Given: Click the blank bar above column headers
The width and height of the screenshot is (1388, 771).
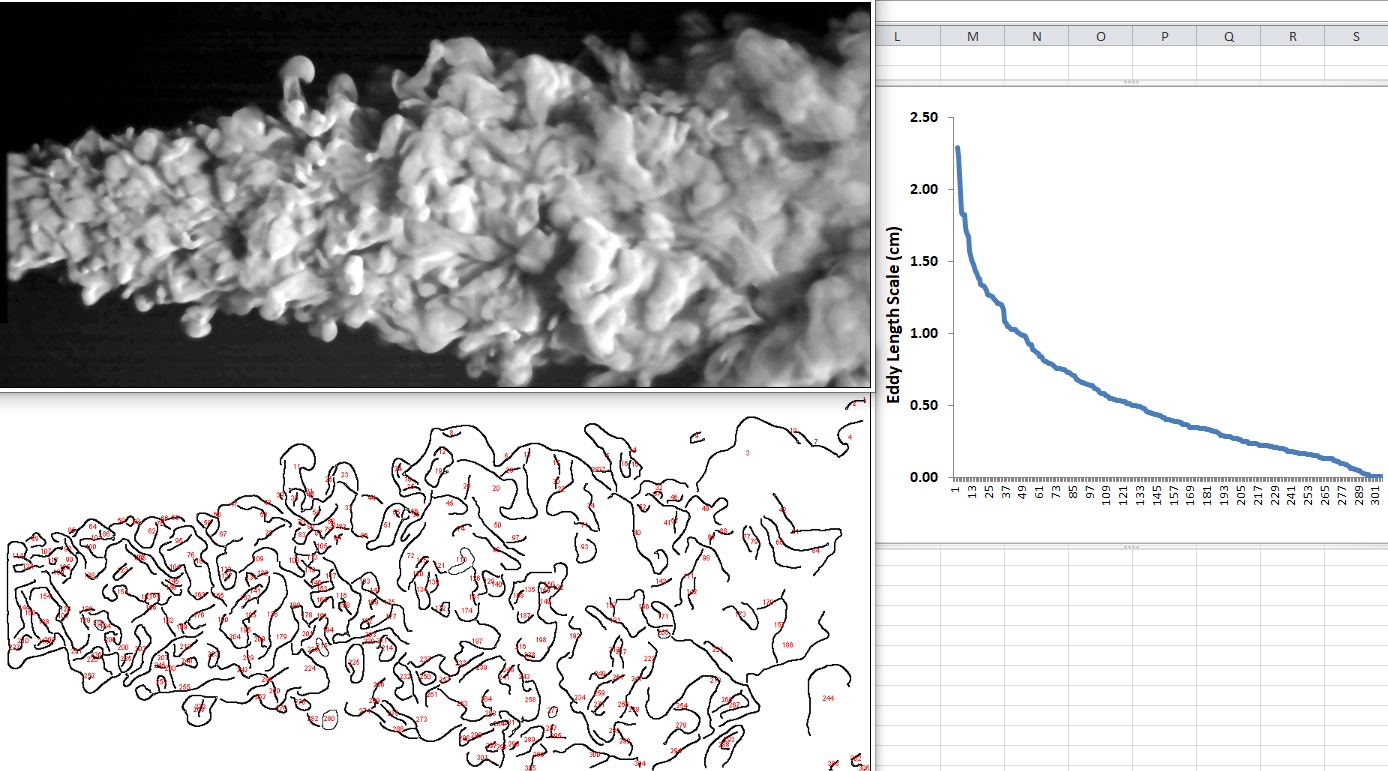Looking at the screenshot, I should pos(1131,12).
